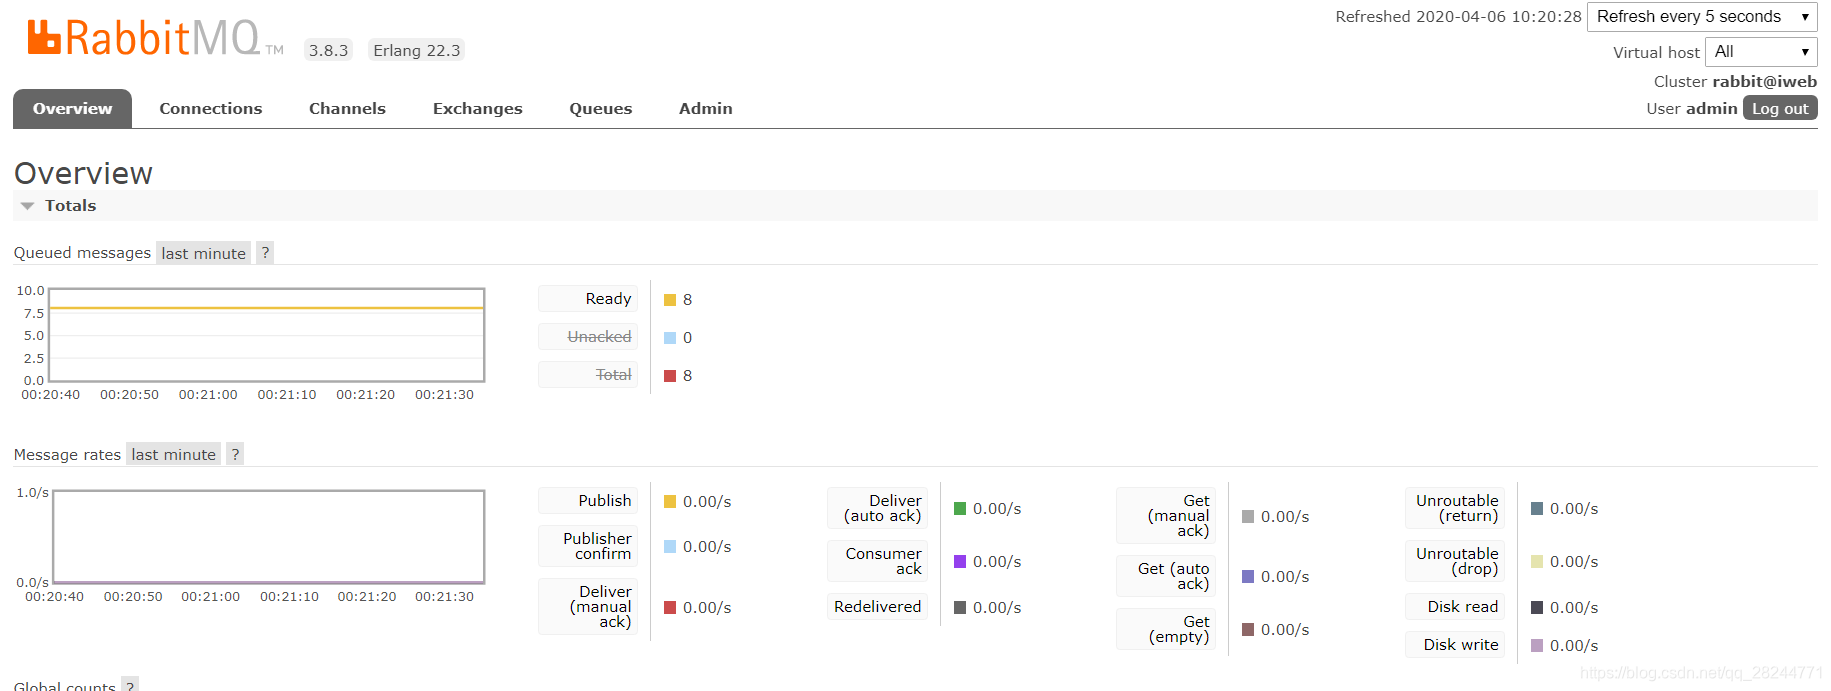The height and width of the screenshot is (691, 1831).
Task: Click the version 3.8.3 label
Action: (328, 50)
